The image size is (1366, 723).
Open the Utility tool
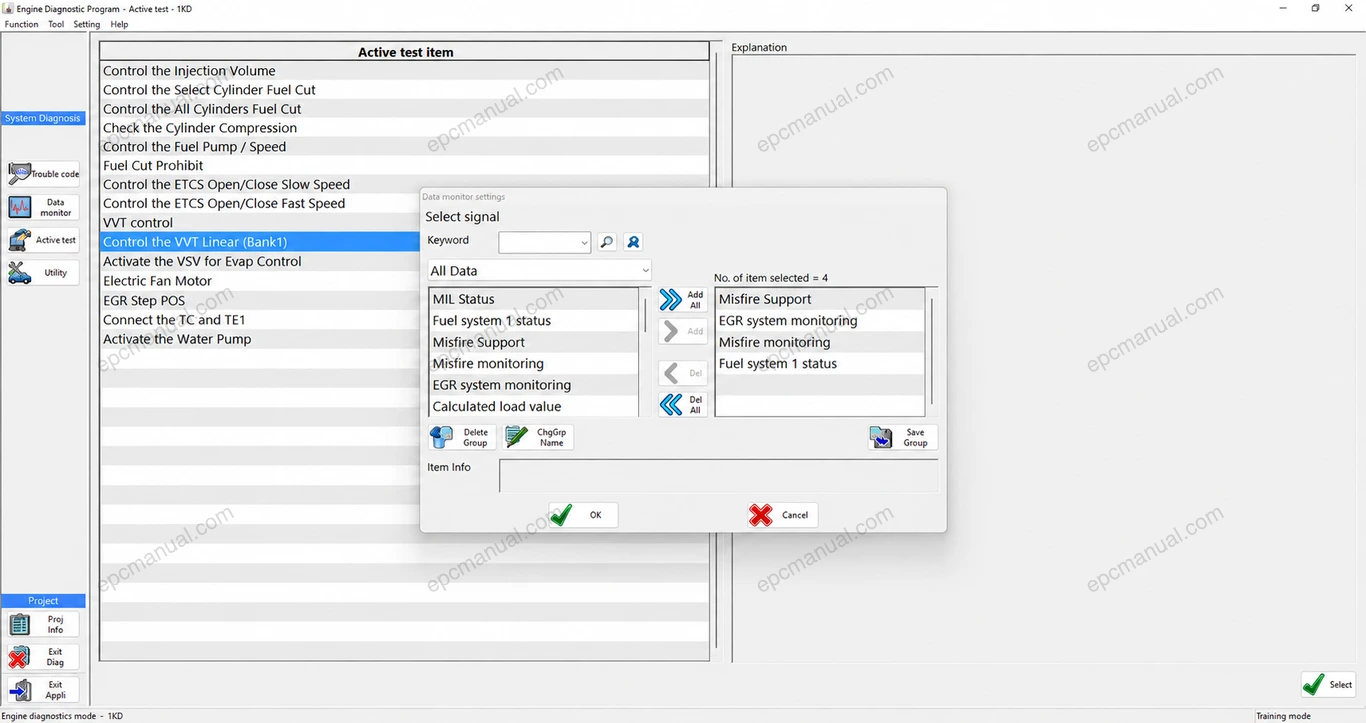tap(44, 273)
